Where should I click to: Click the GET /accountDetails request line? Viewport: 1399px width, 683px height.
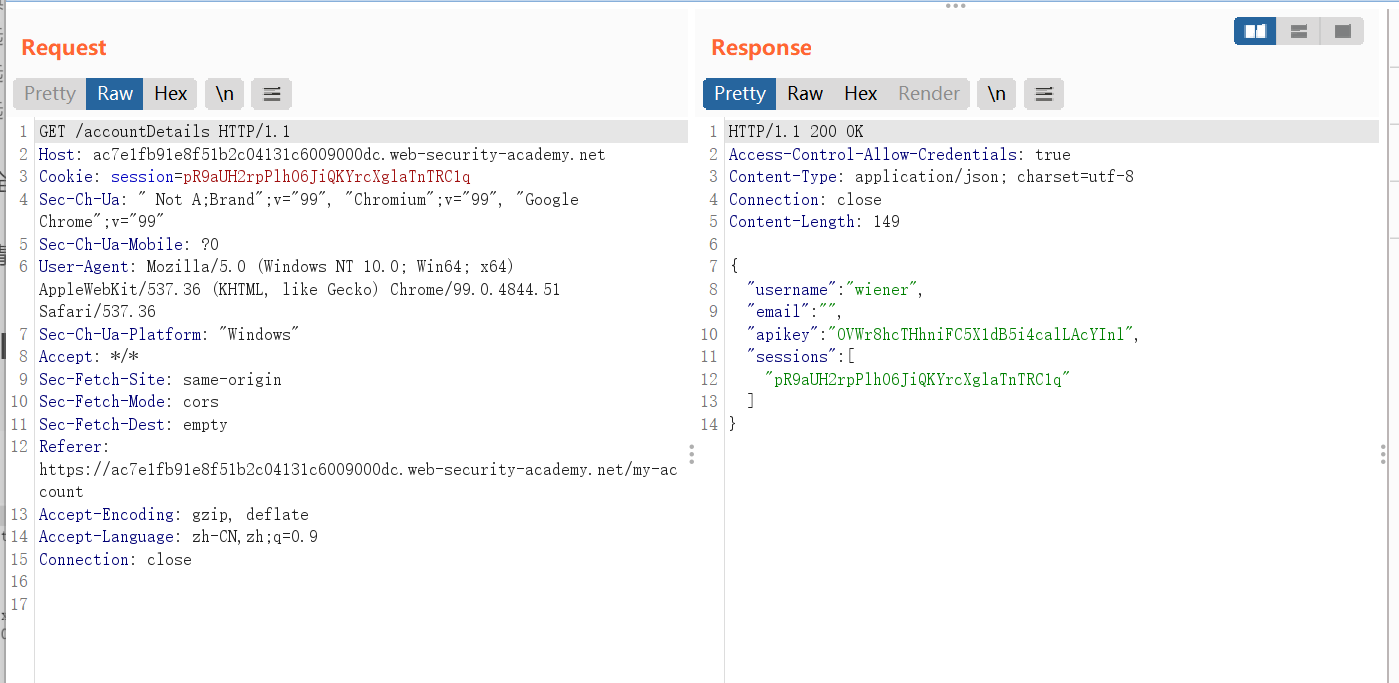tap(165, 132)
